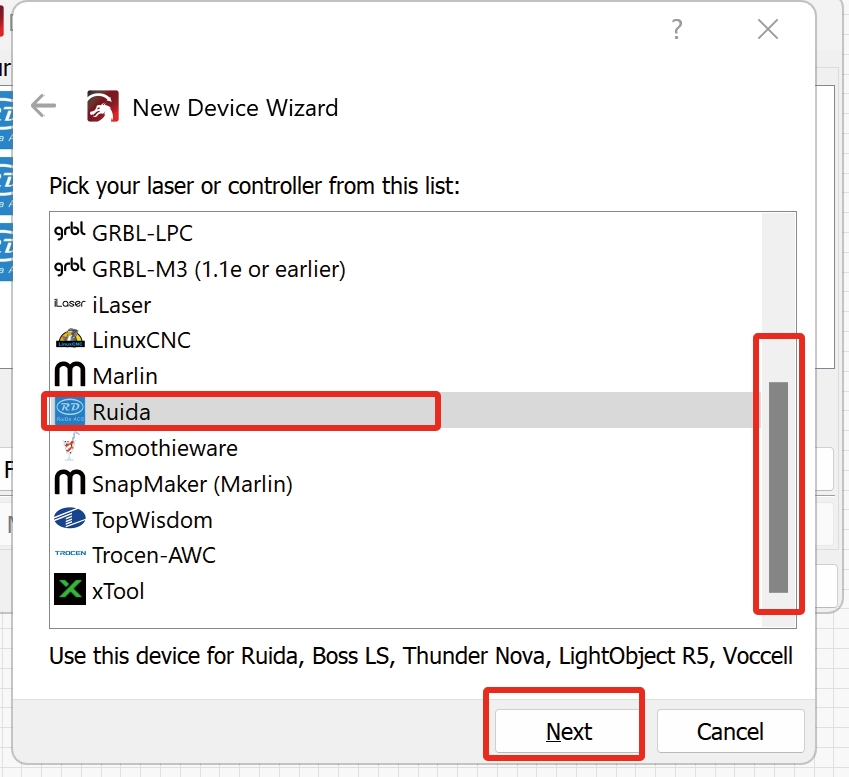This screenshot has height=777, width=849.
Task: Click the device list scrollbar thumb
Action: (x=778, y=487)
